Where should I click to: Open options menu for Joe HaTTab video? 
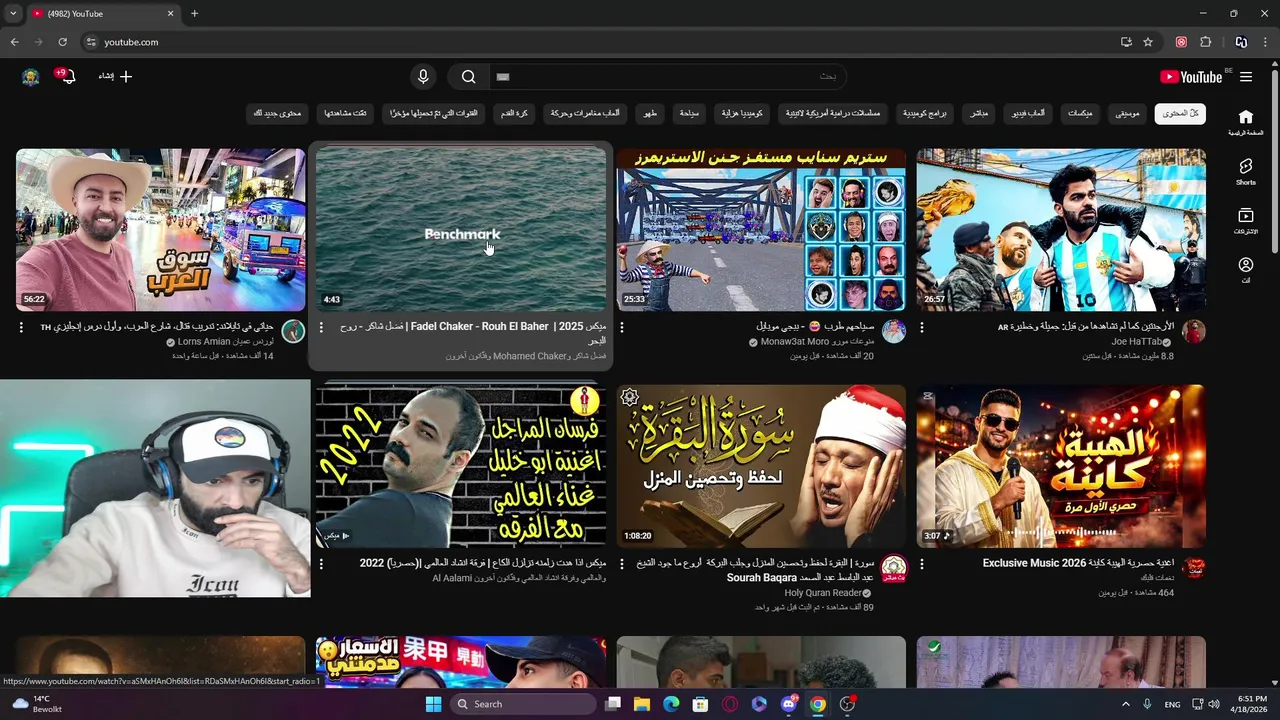(x=922, y=327)
